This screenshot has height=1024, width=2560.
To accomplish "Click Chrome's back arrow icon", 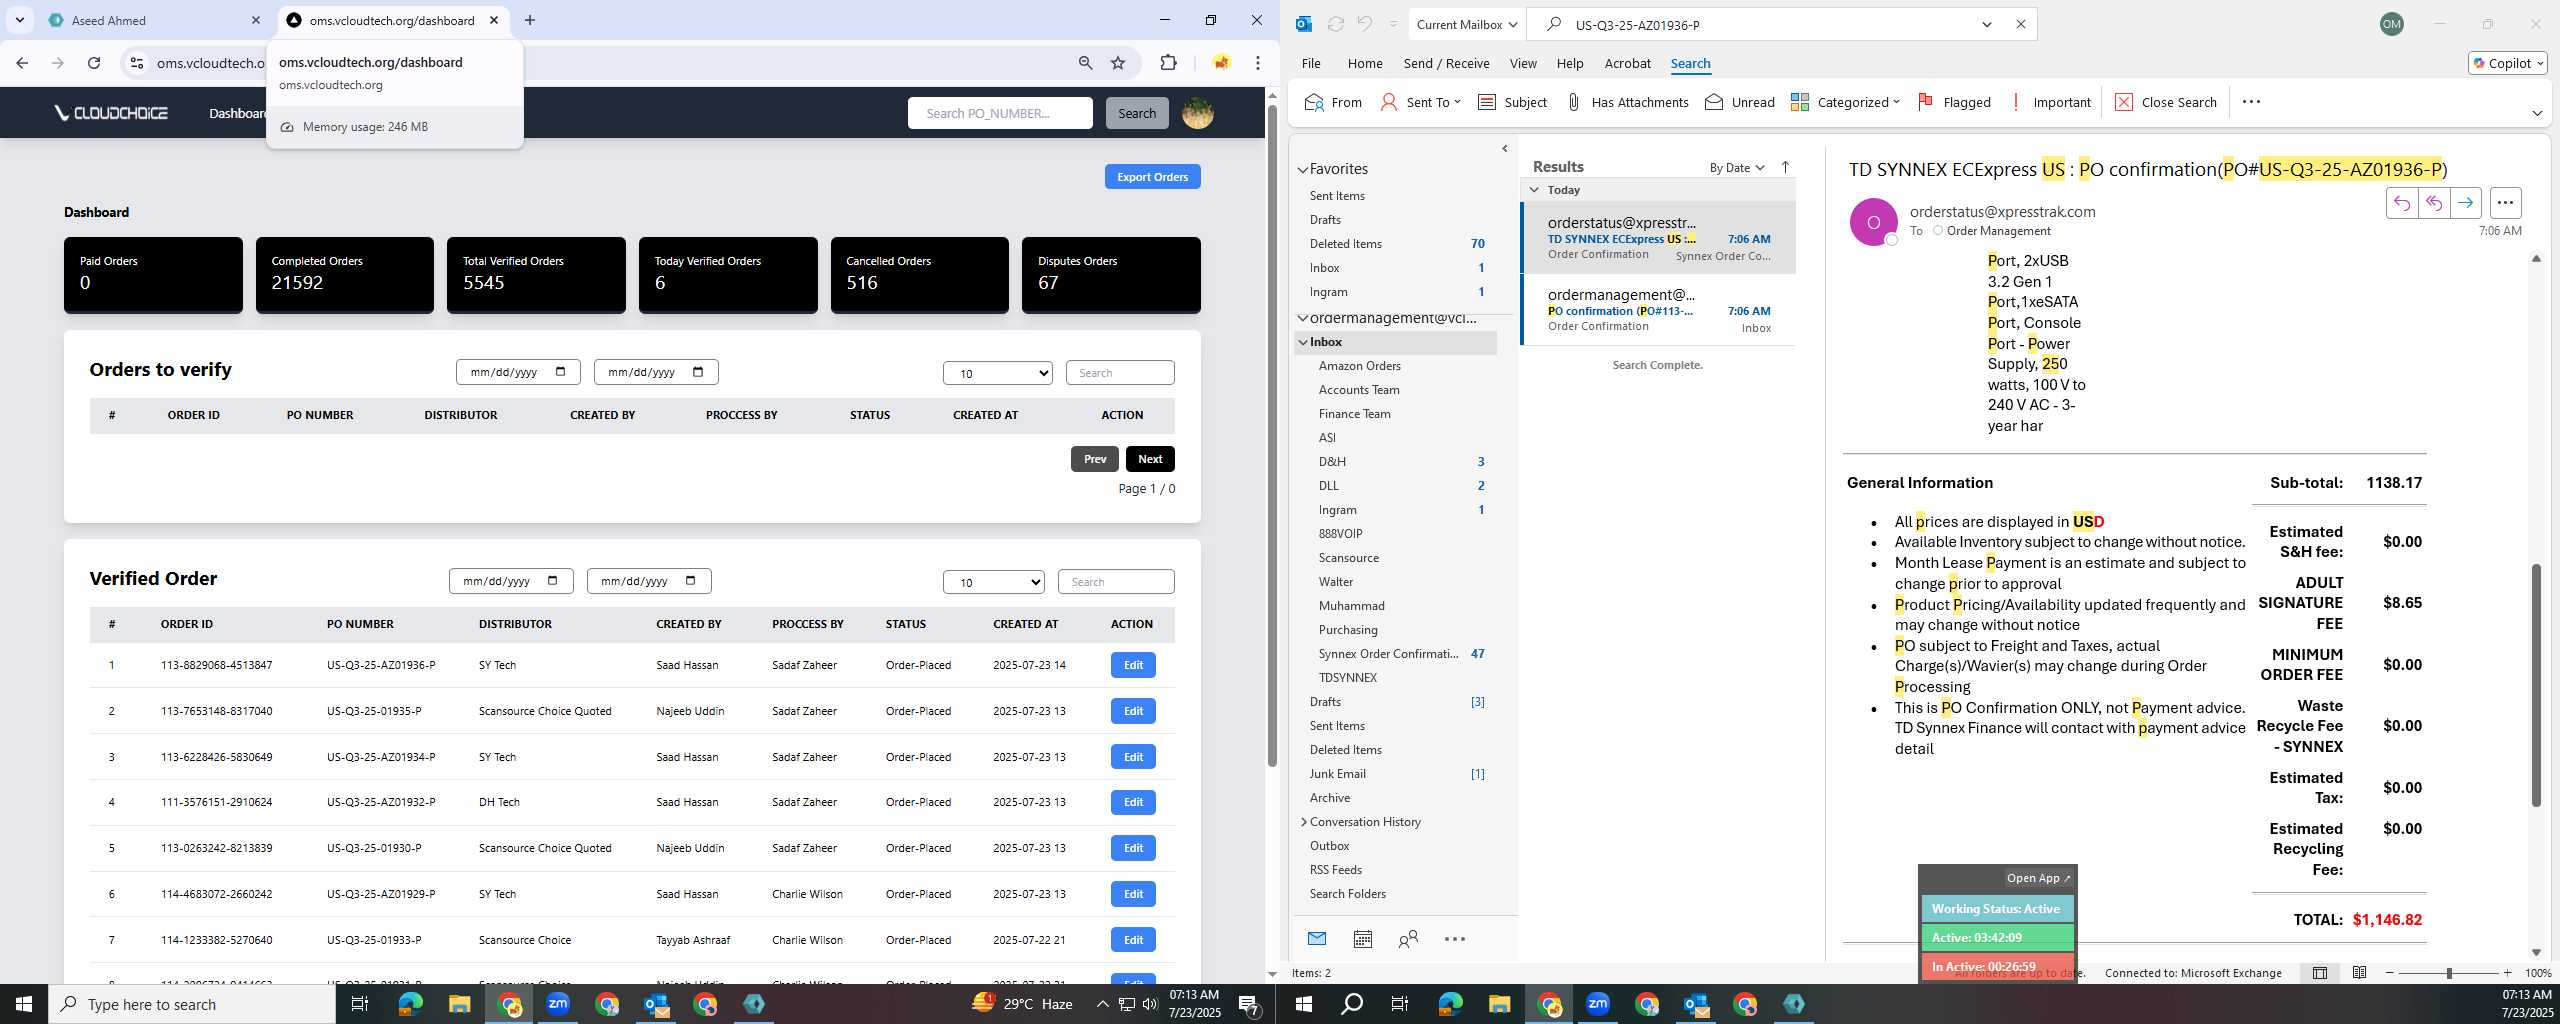I will pos(22,63).
